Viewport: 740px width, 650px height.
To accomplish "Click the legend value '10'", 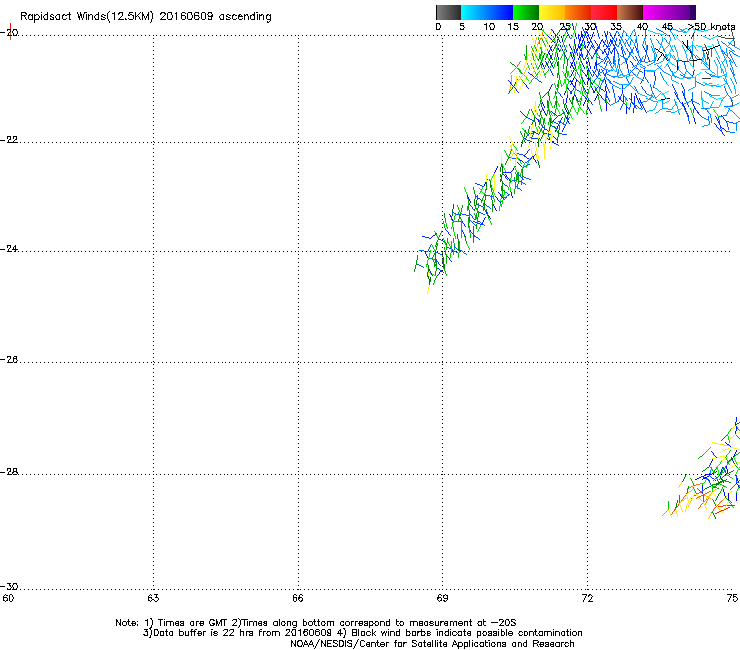I will click(489, 27).
